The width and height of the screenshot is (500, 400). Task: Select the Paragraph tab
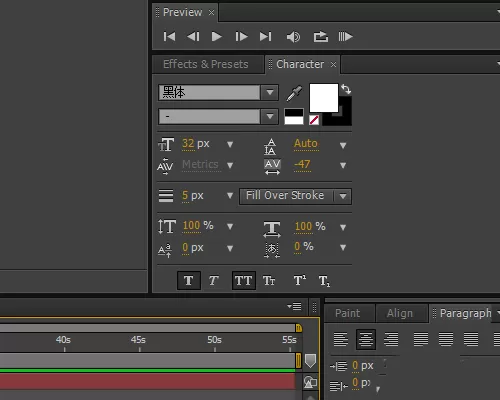pos(465,313)
